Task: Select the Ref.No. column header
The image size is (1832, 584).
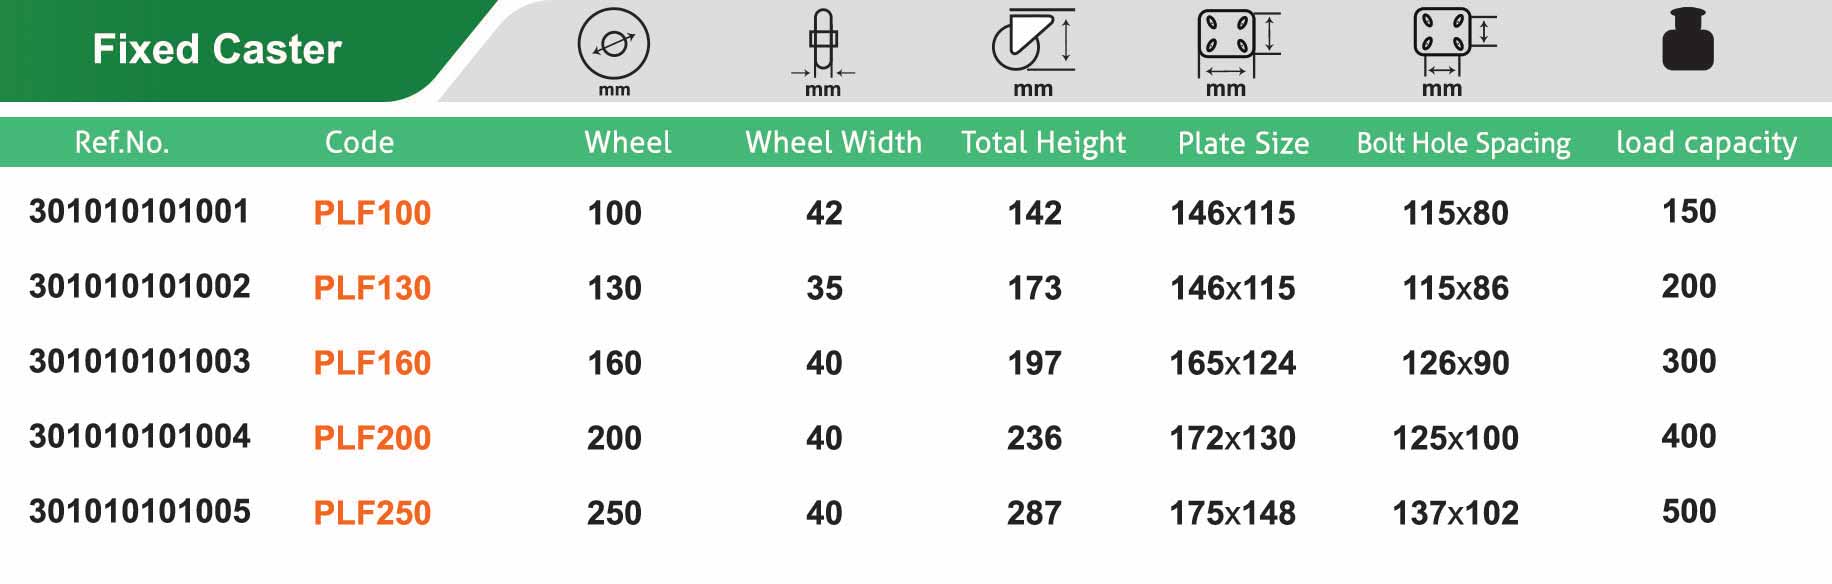Action: (x=122, y=142)
